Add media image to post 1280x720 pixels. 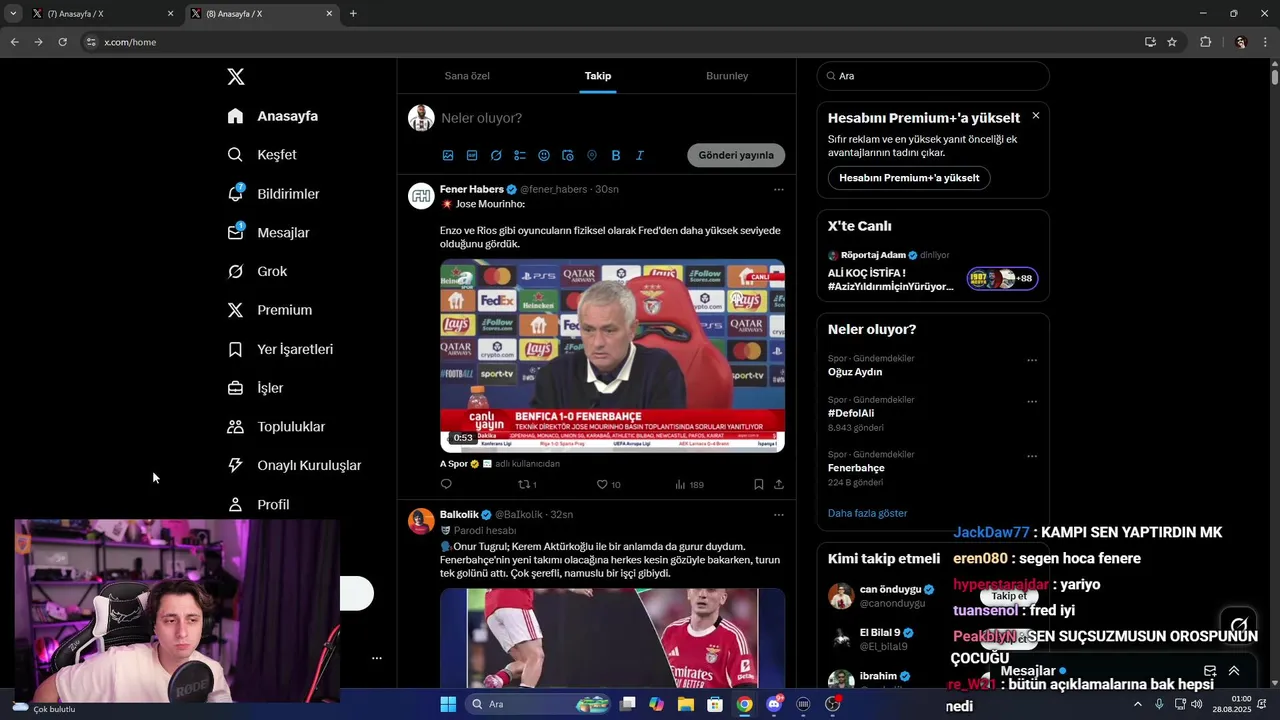point(448,155)
